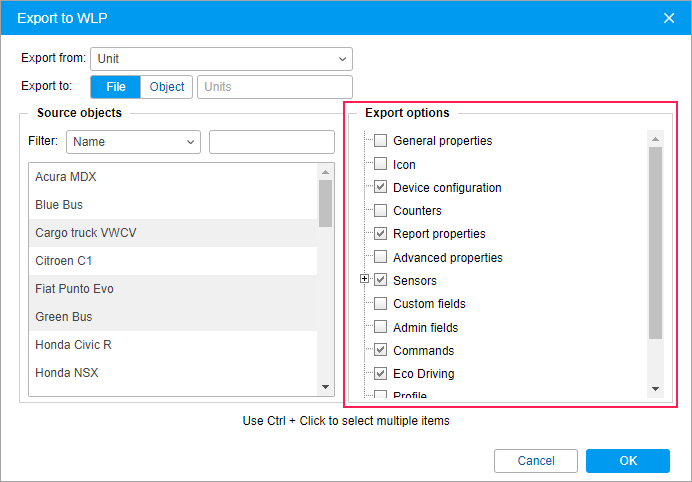
Task: Switch export target to Object
Action: pyautogui.click(x=166, y=87)
